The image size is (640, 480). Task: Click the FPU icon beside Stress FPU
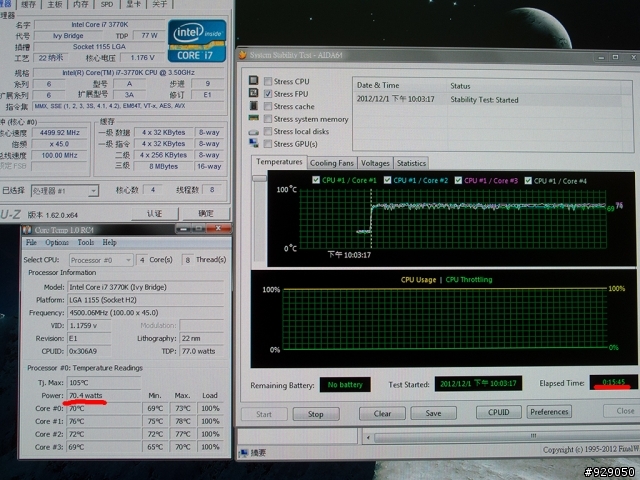[253, 93]
